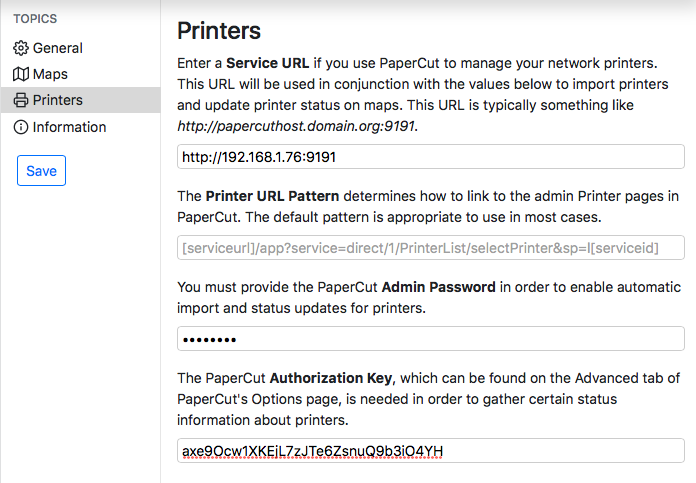Open the General topic label
The height and width of the screenshot is (483, 696).
[x=58, y=48]
